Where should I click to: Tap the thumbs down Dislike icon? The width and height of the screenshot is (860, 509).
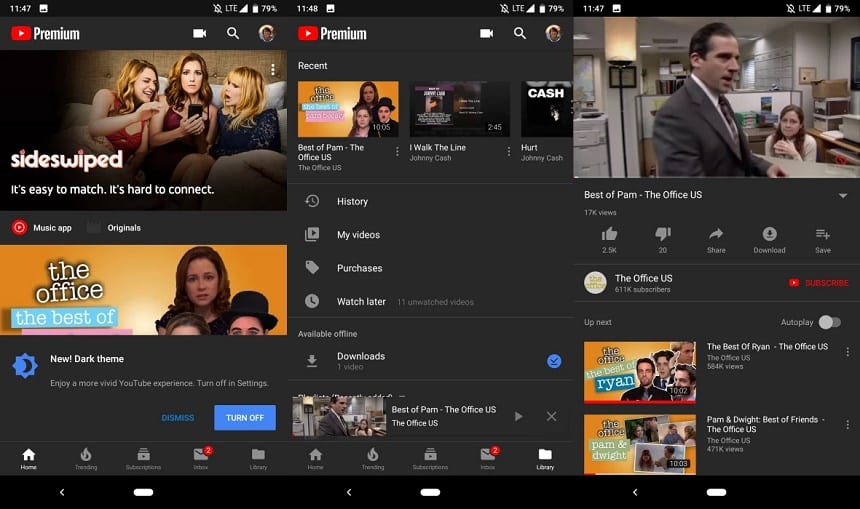coord(662,234)
